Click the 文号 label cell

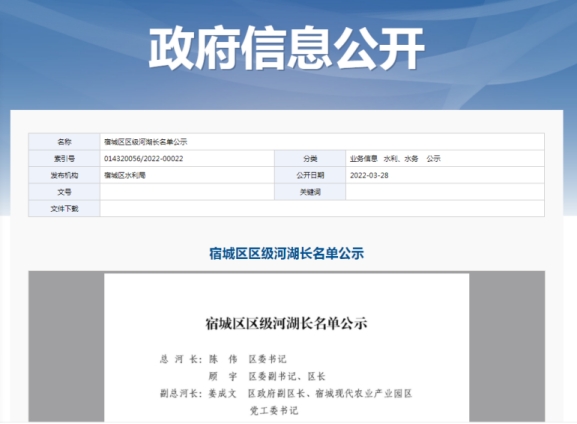tap(64, 192)
